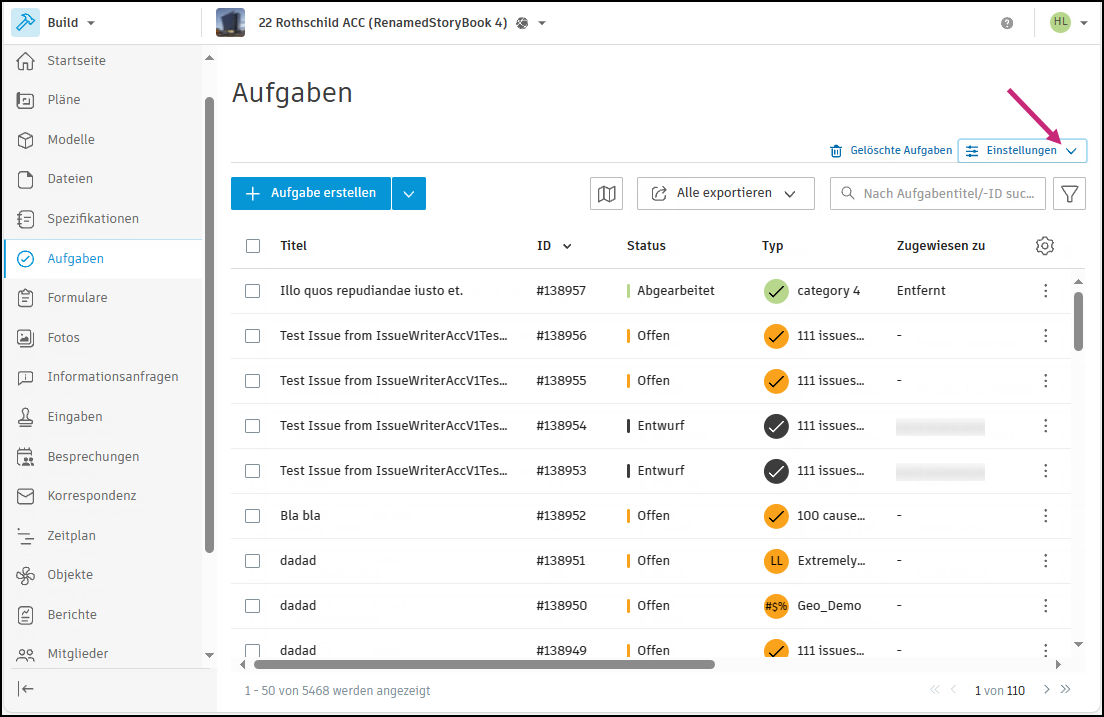Open Spezifikationen section
The height and width of the screenshot is (717, 1104).
(x=92, y=218)
